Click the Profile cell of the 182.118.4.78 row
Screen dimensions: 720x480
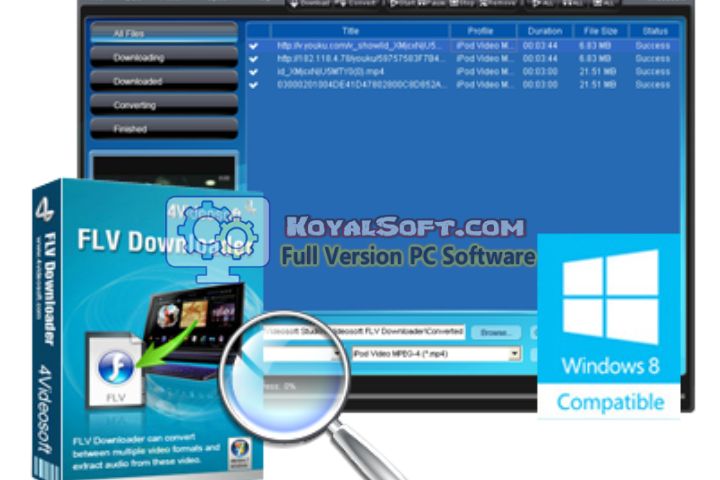tap(485, 59)
